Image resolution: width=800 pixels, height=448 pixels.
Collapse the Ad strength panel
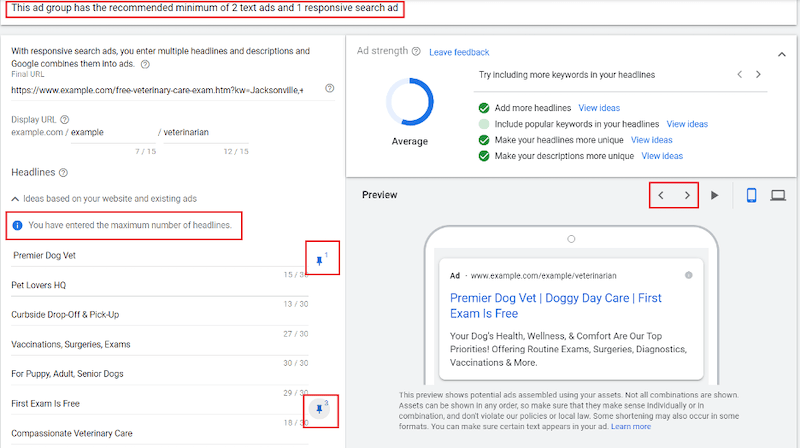(x=782, y=54)
